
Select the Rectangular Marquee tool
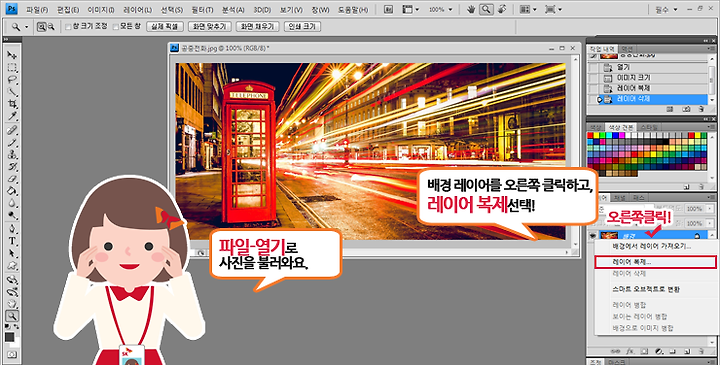click(12, 67)
